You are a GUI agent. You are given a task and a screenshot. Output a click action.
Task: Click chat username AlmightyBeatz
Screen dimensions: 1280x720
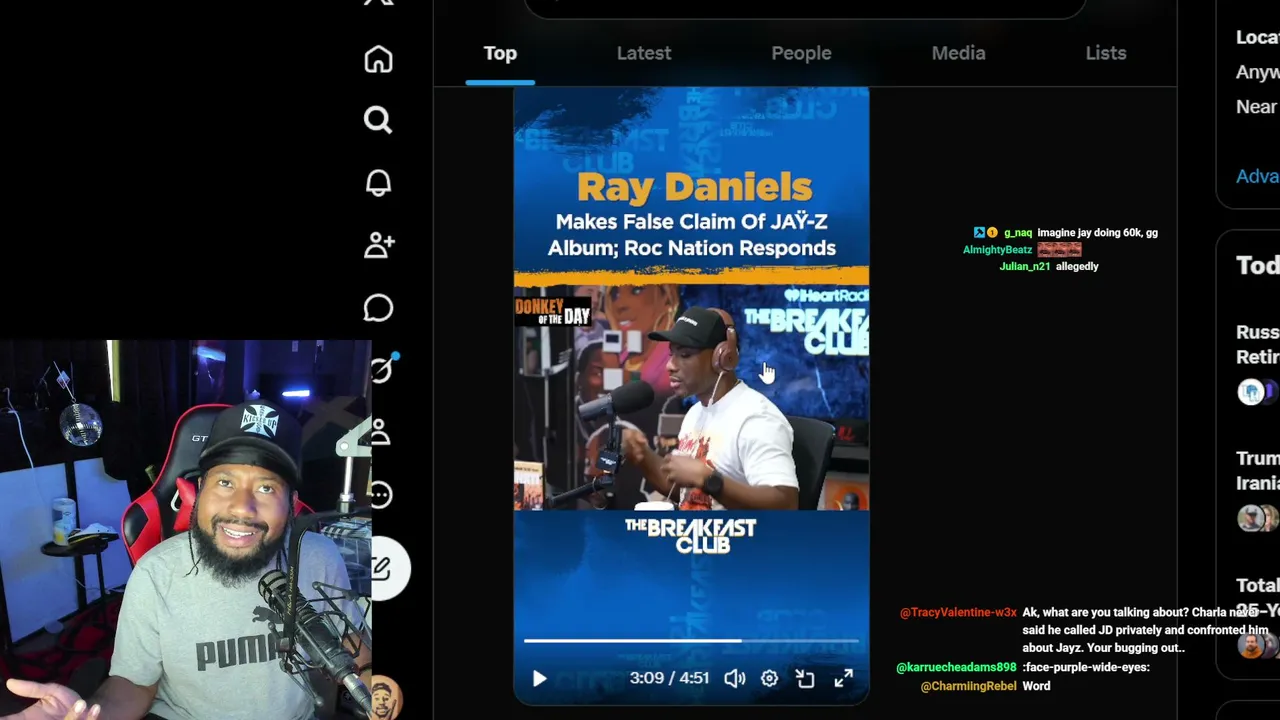[x=997, y=250]
